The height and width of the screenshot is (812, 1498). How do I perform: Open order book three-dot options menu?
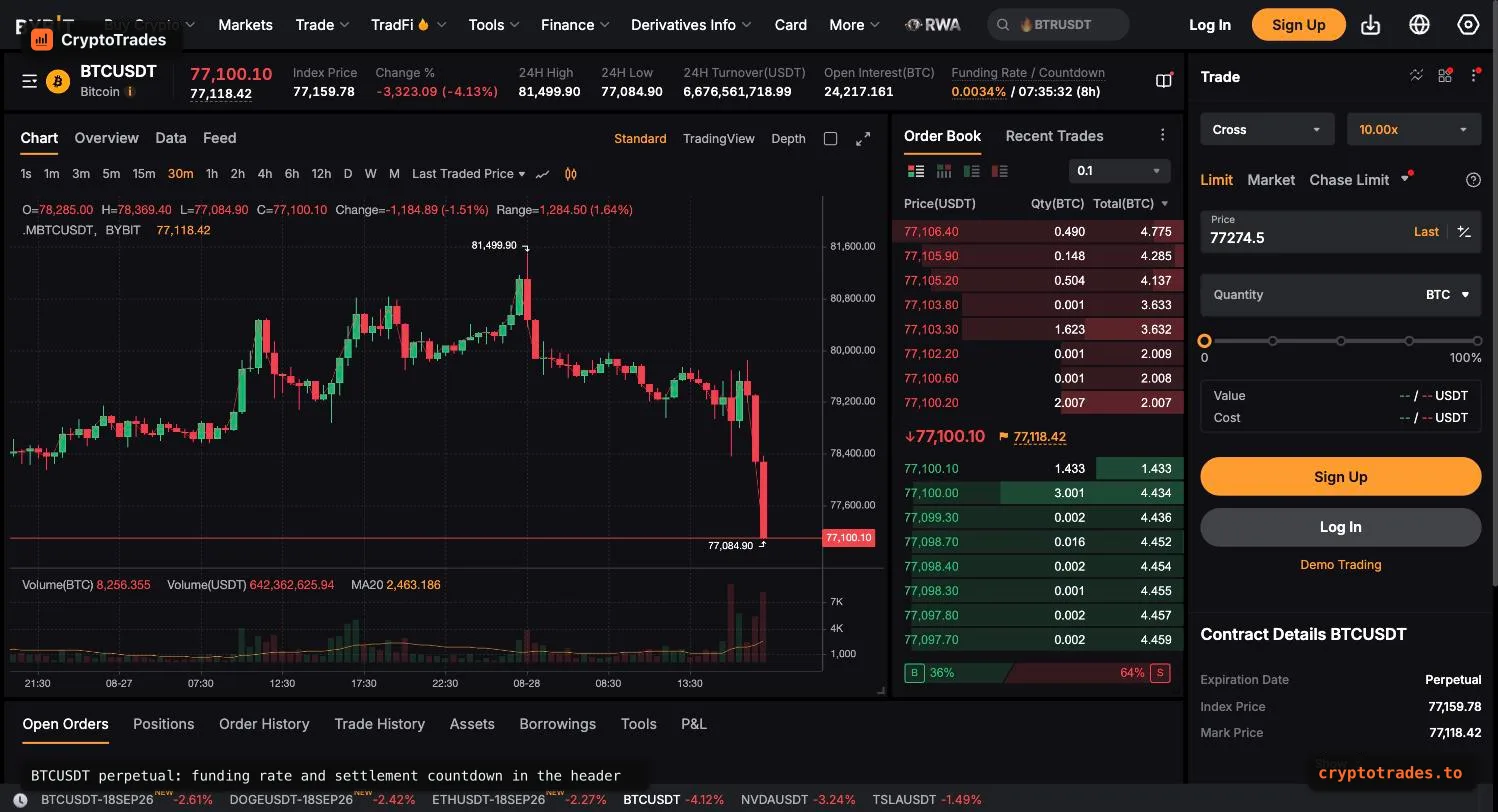pyautogui.click(x=1162, y=136)
